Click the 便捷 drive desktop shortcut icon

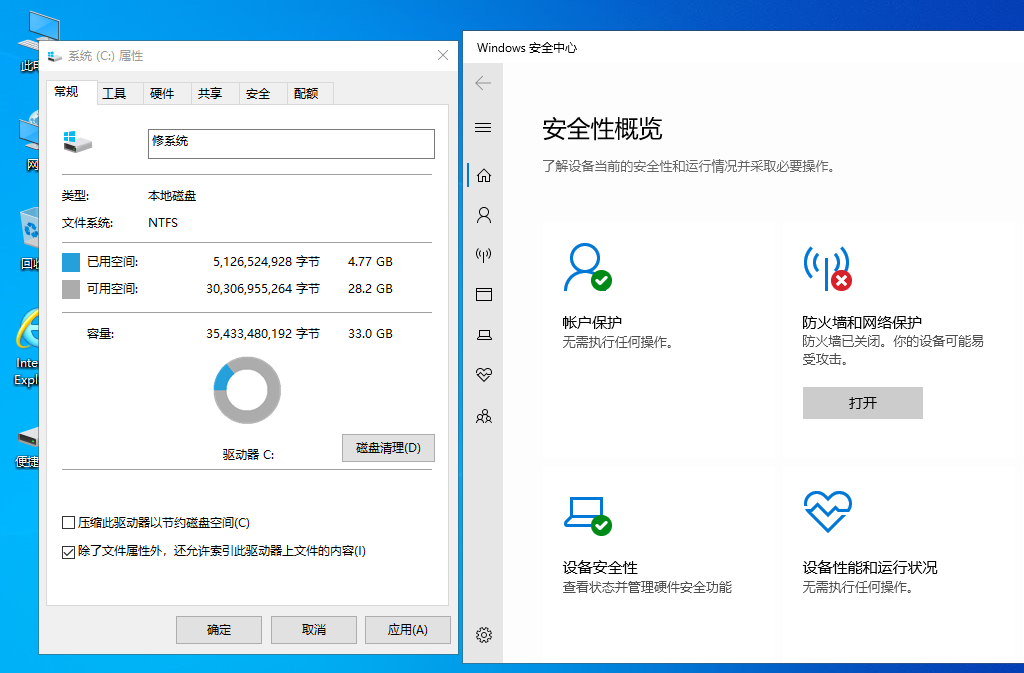(28, 436)
